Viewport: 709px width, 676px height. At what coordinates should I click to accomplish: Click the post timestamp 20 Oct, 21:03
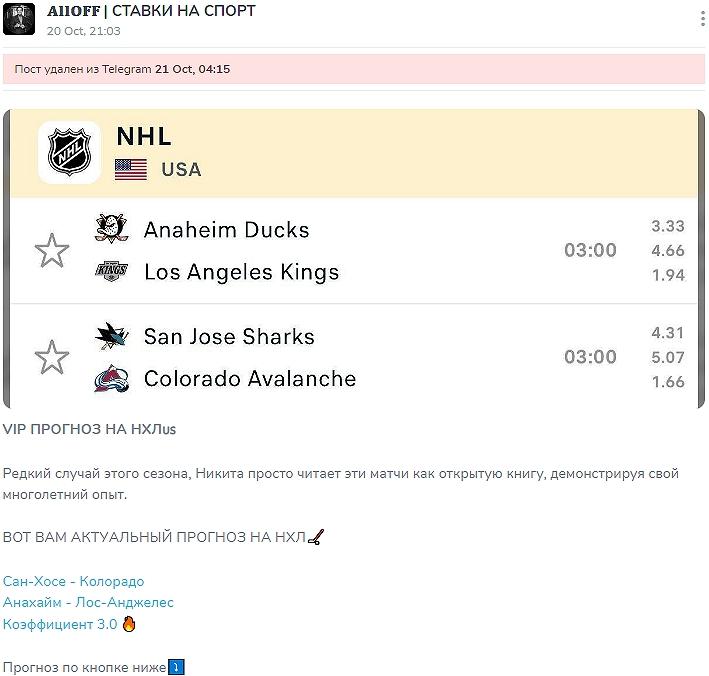tap(84, 31)
